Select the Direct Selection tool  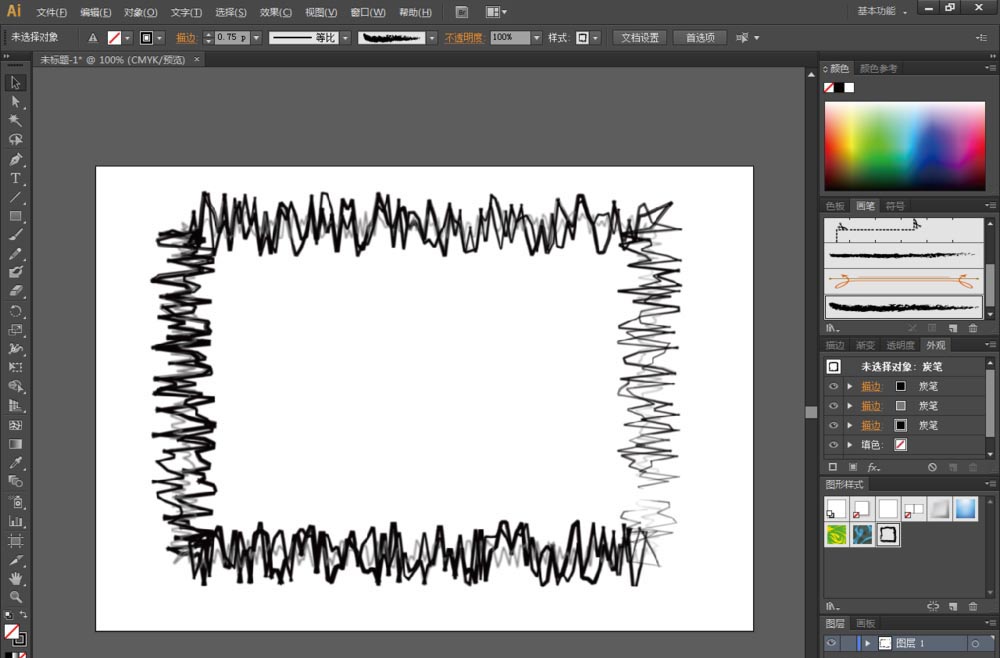[x=15, y=102]
